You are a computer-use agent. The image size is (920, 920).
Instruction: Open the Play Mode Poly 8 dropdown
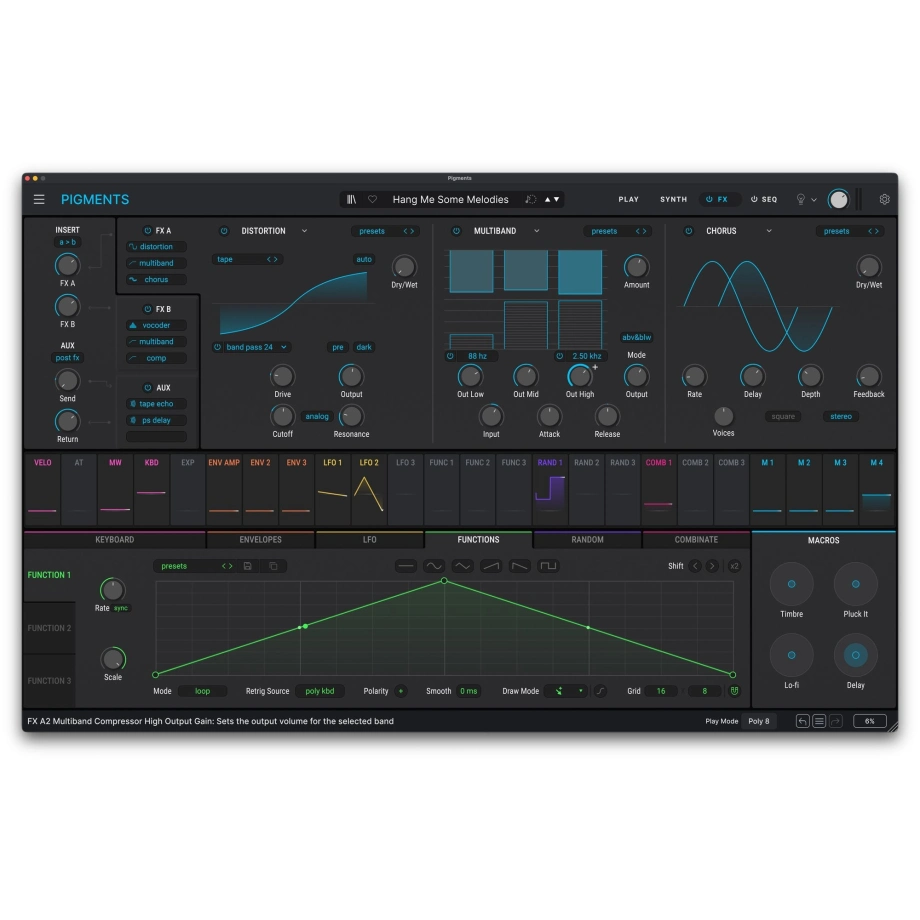(759, 721)
